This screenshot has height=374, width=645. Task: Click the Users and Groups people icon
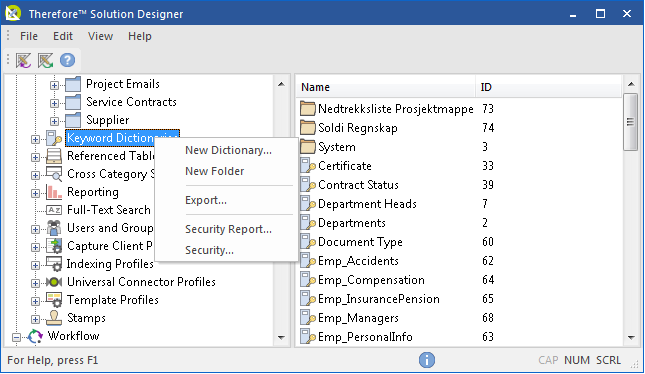pos(54,228)
